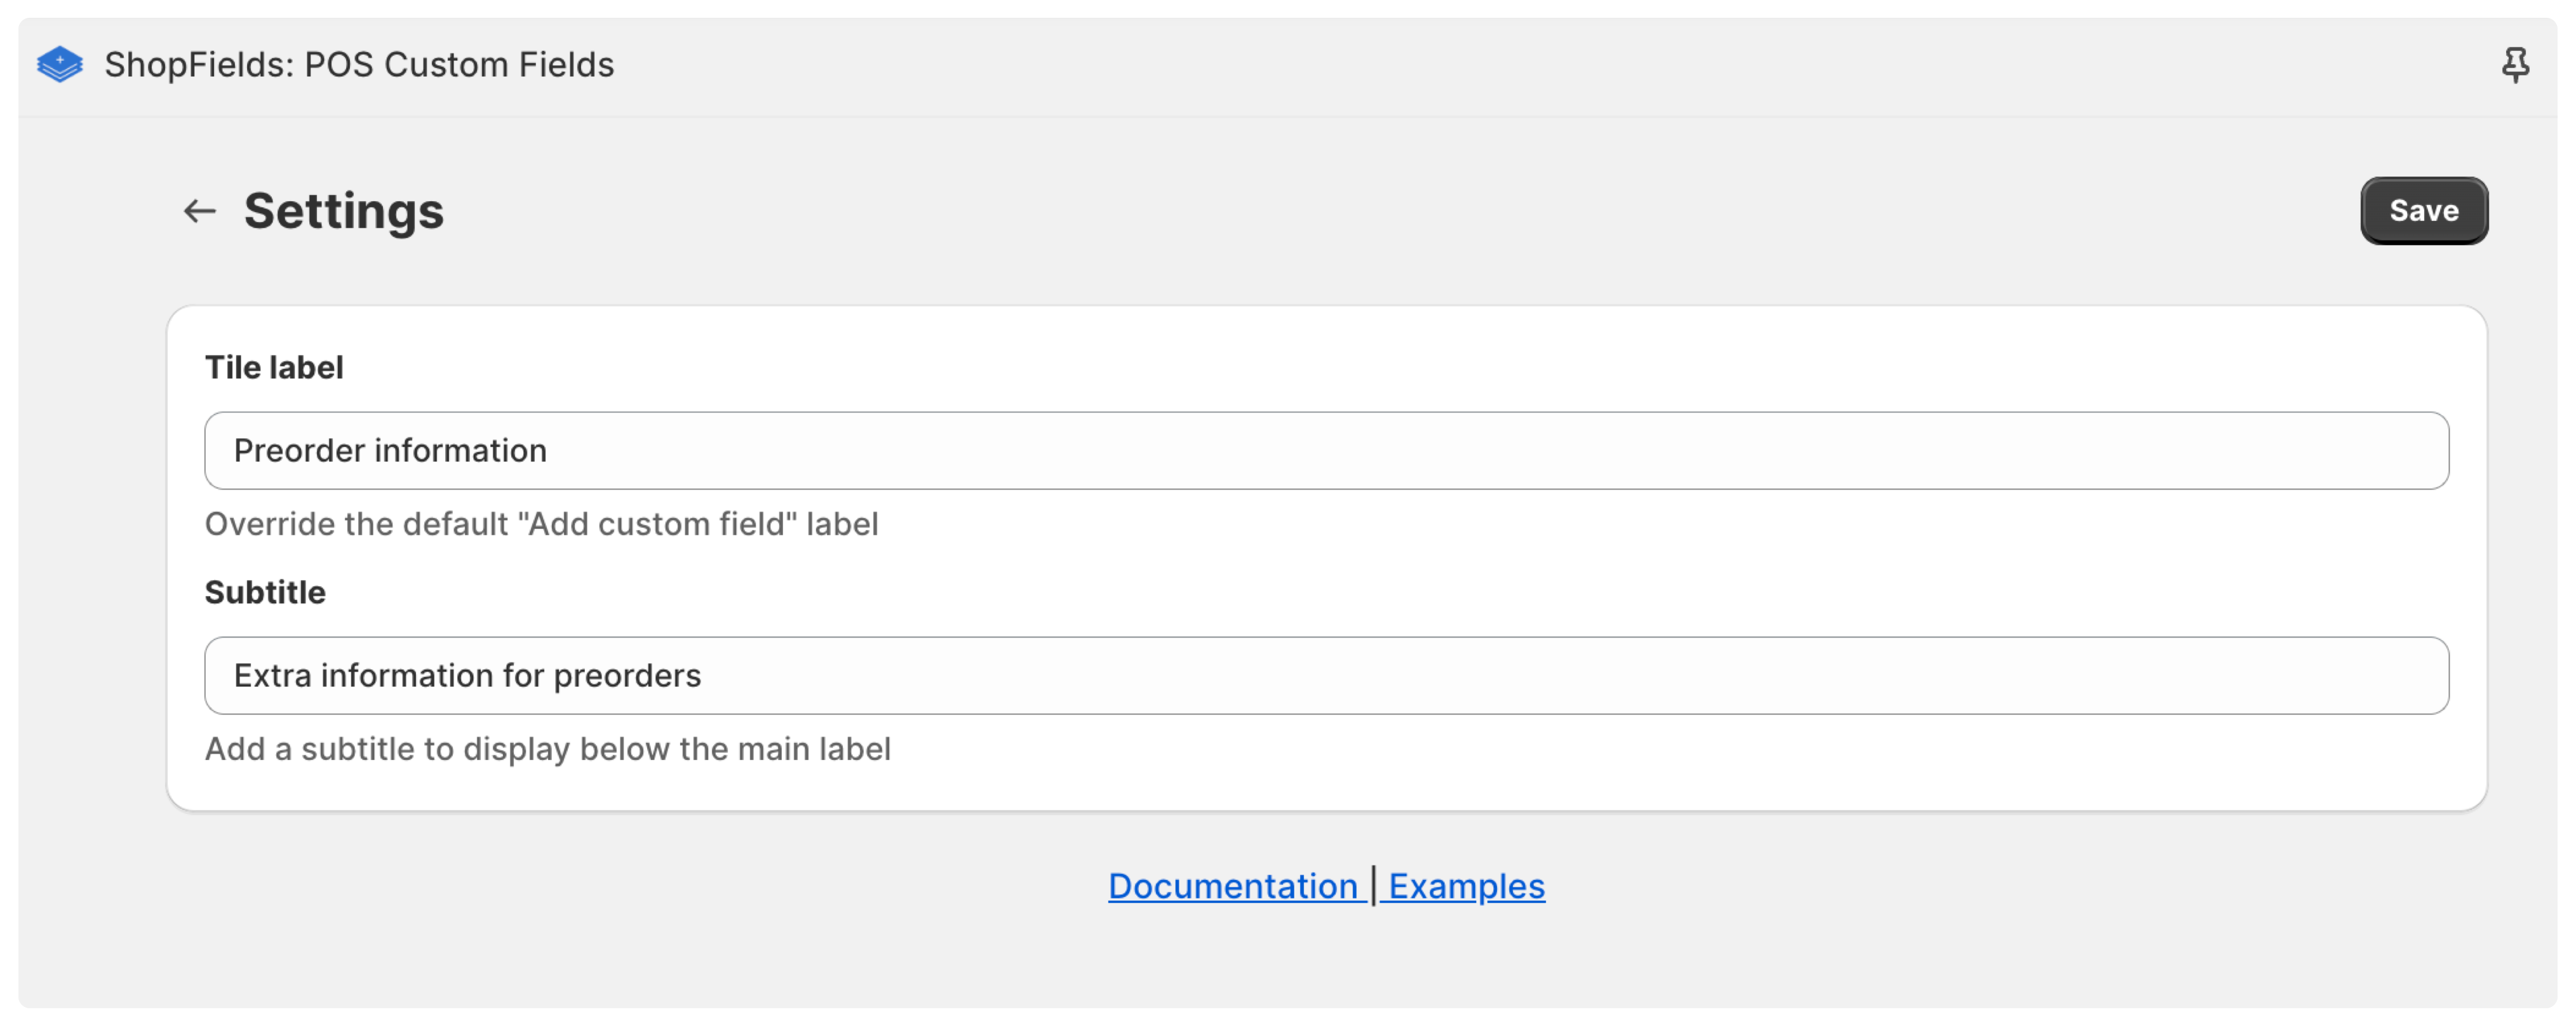Click the separator bar between Documentation and Examples
This screenshot has height=1026, width=2576.
1373,886
